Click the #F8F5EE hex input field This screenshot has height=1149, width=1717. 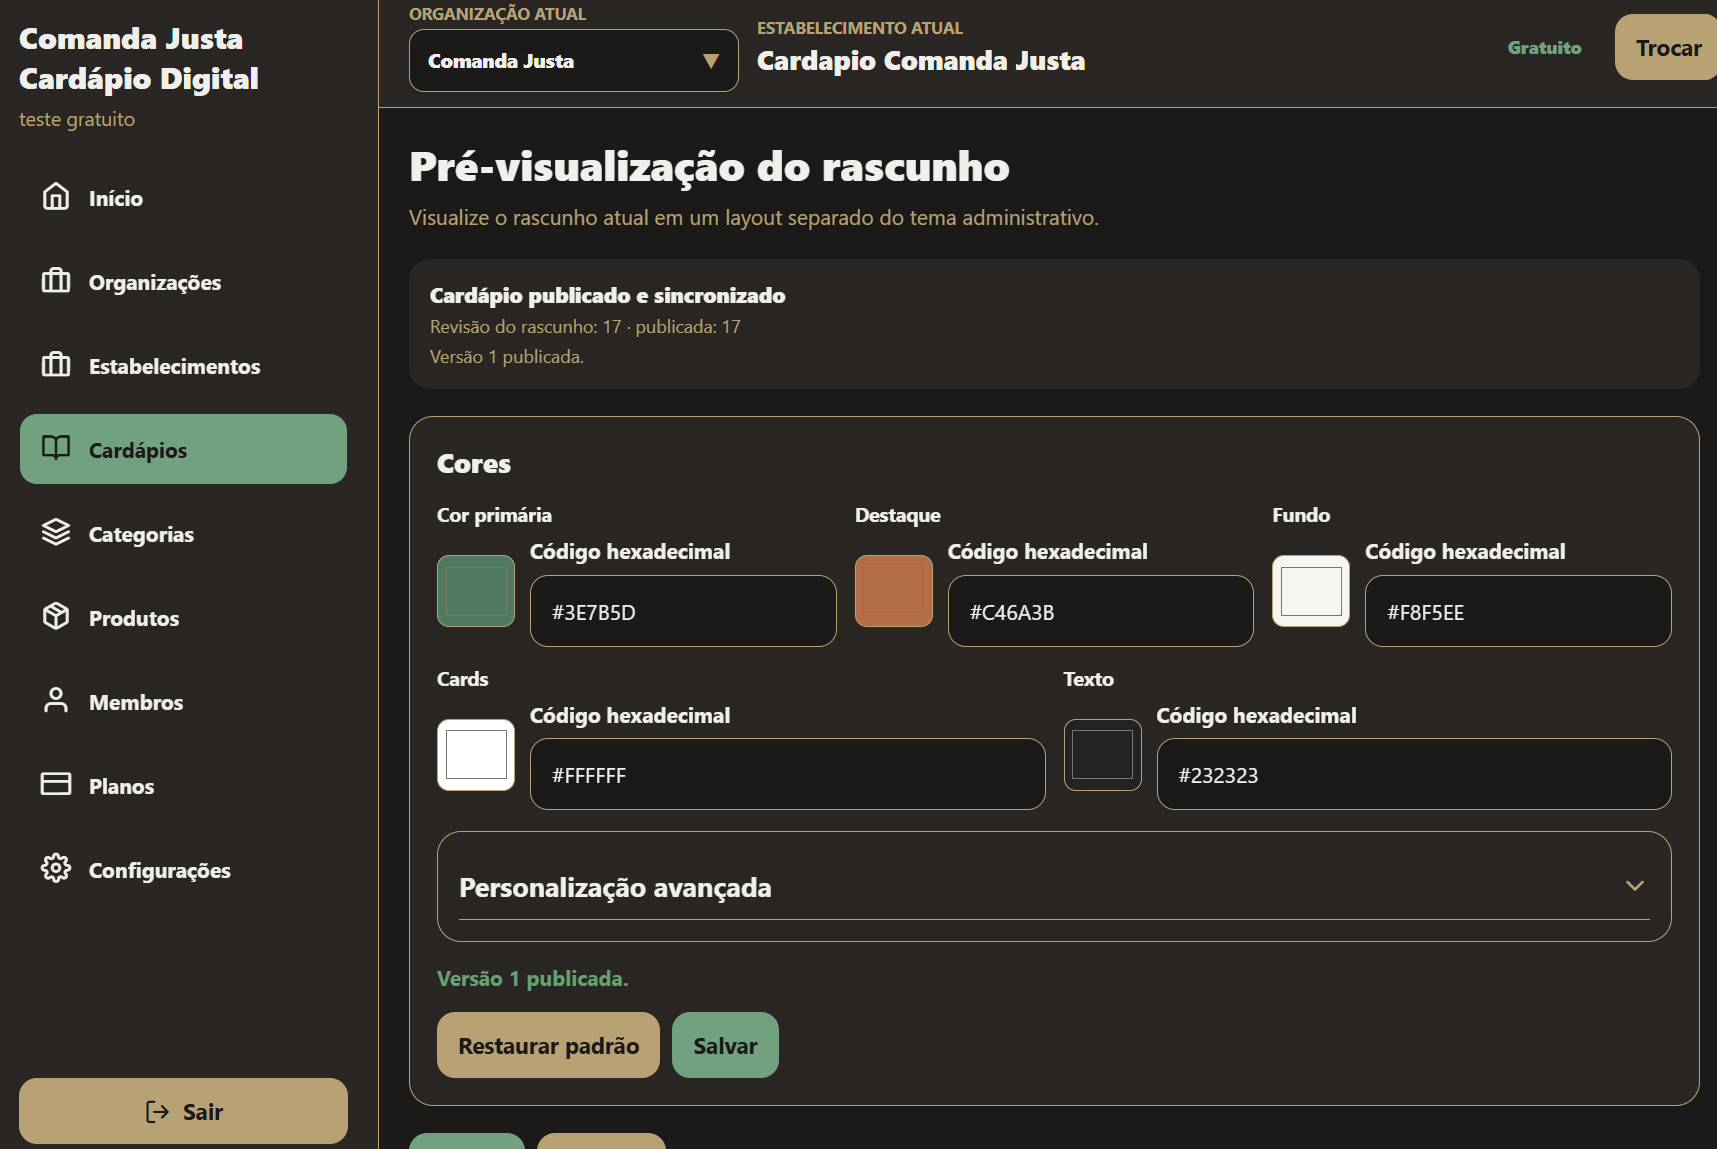pos(1518,611)
